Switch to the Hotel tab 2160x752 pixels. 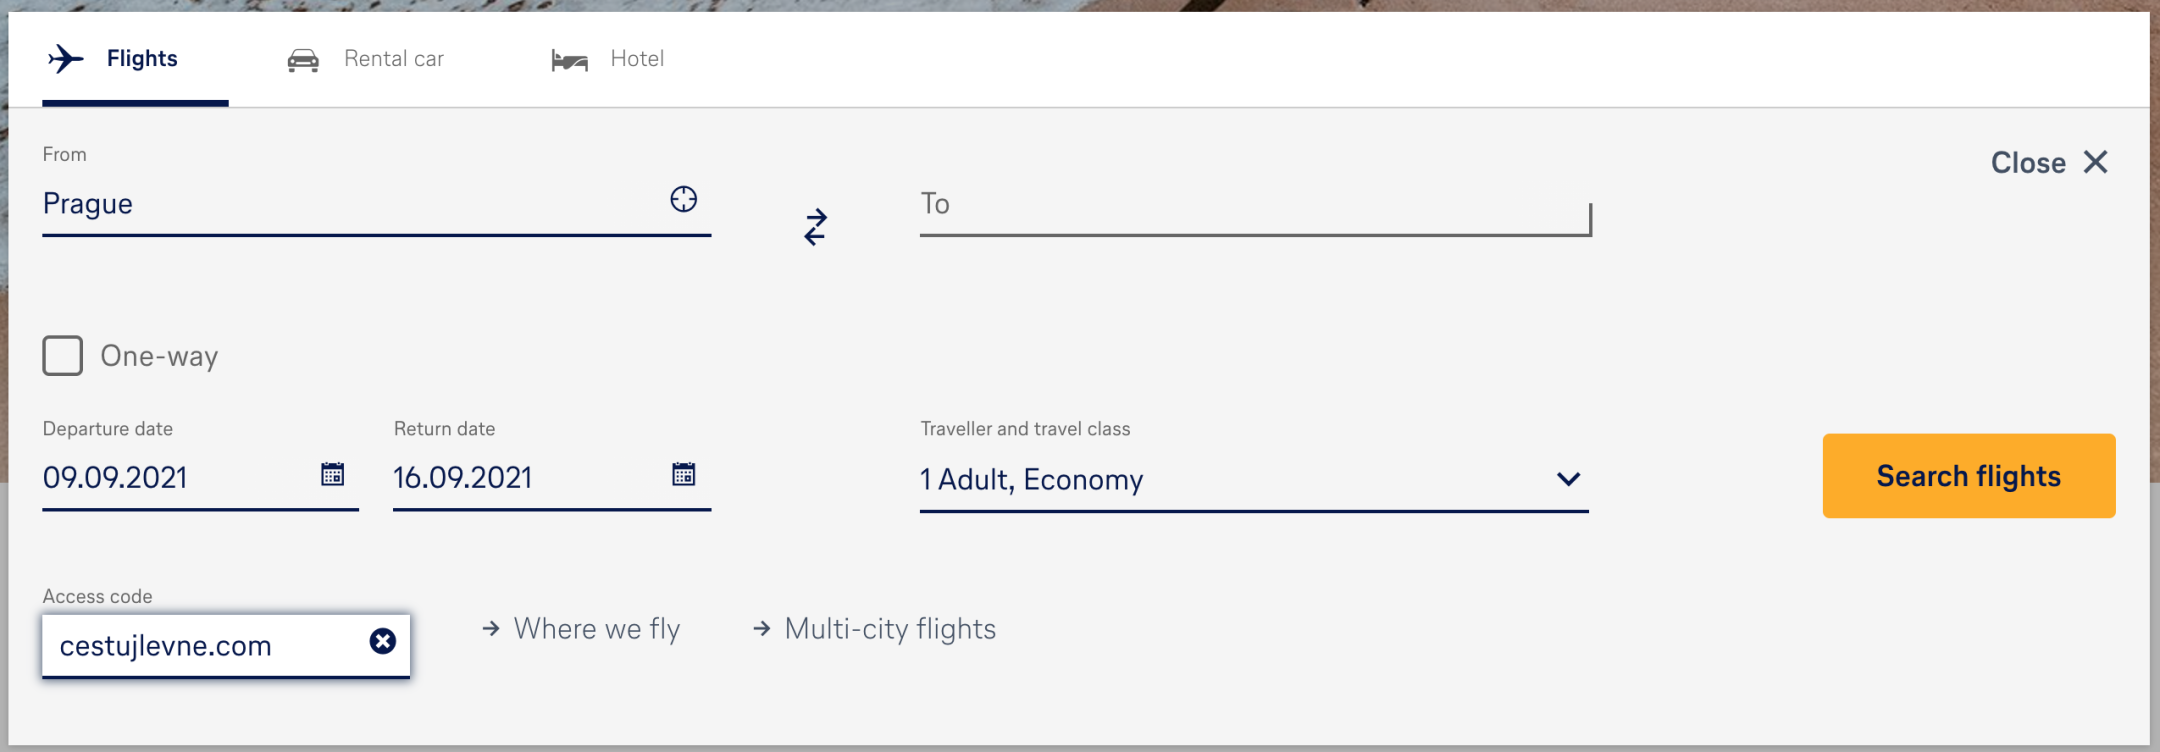[x=636, y=59]
